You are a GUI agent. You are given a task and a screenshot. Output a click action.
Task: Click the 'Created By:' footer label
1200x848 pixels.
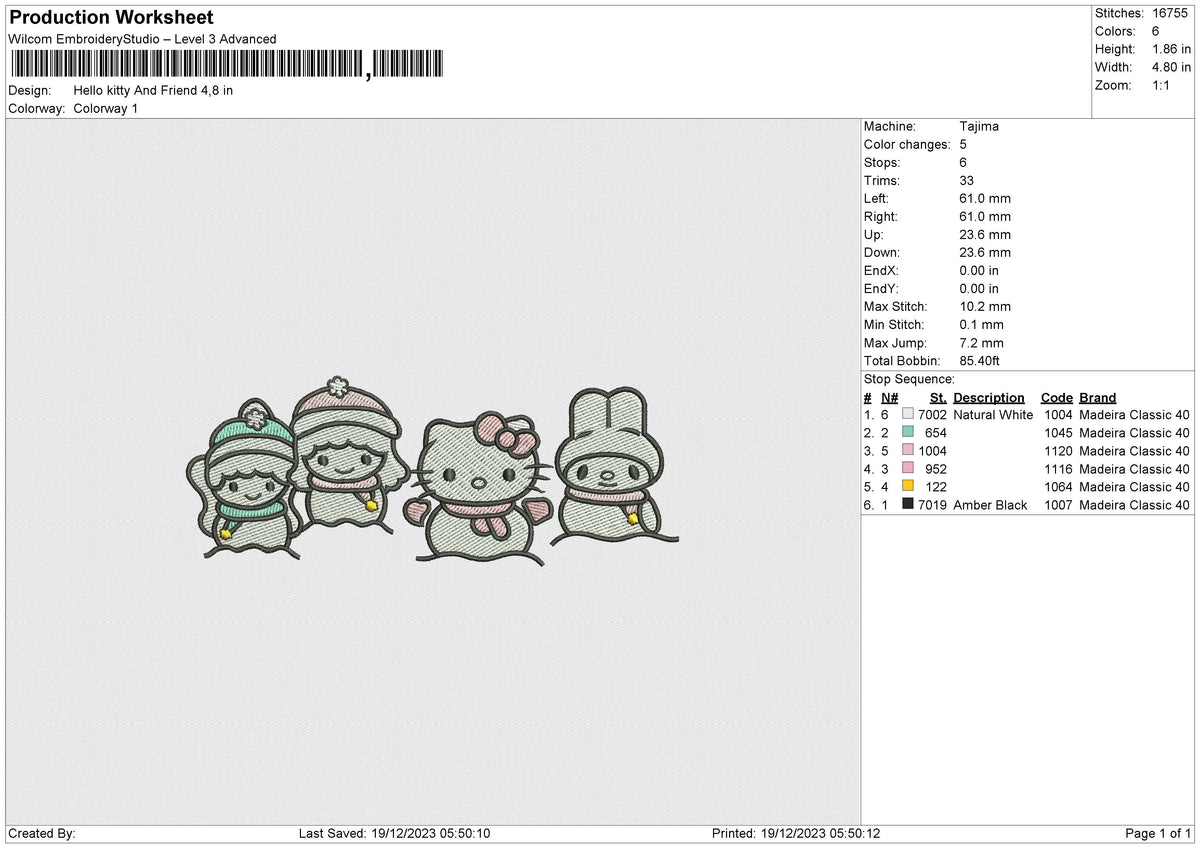coord(42,834)
